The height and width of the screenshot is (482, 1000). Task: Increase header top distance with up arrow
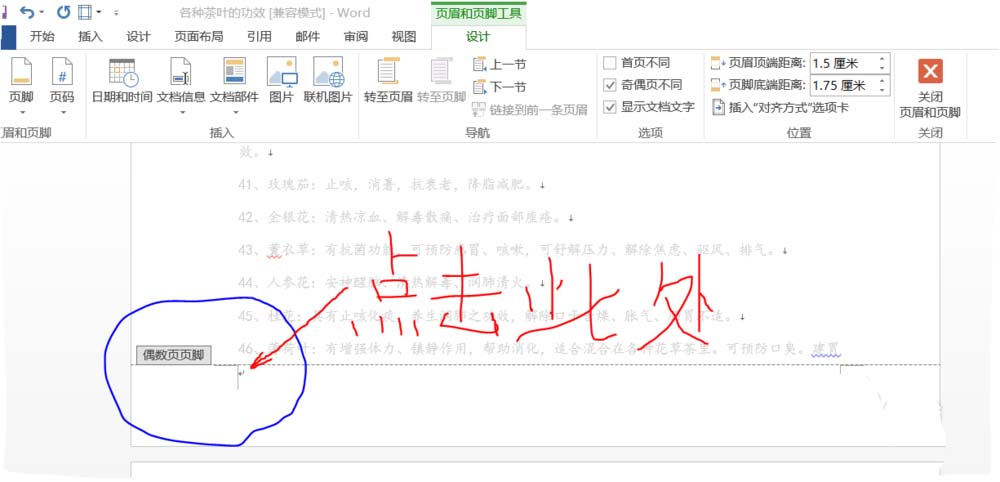[x=881, y=58]
